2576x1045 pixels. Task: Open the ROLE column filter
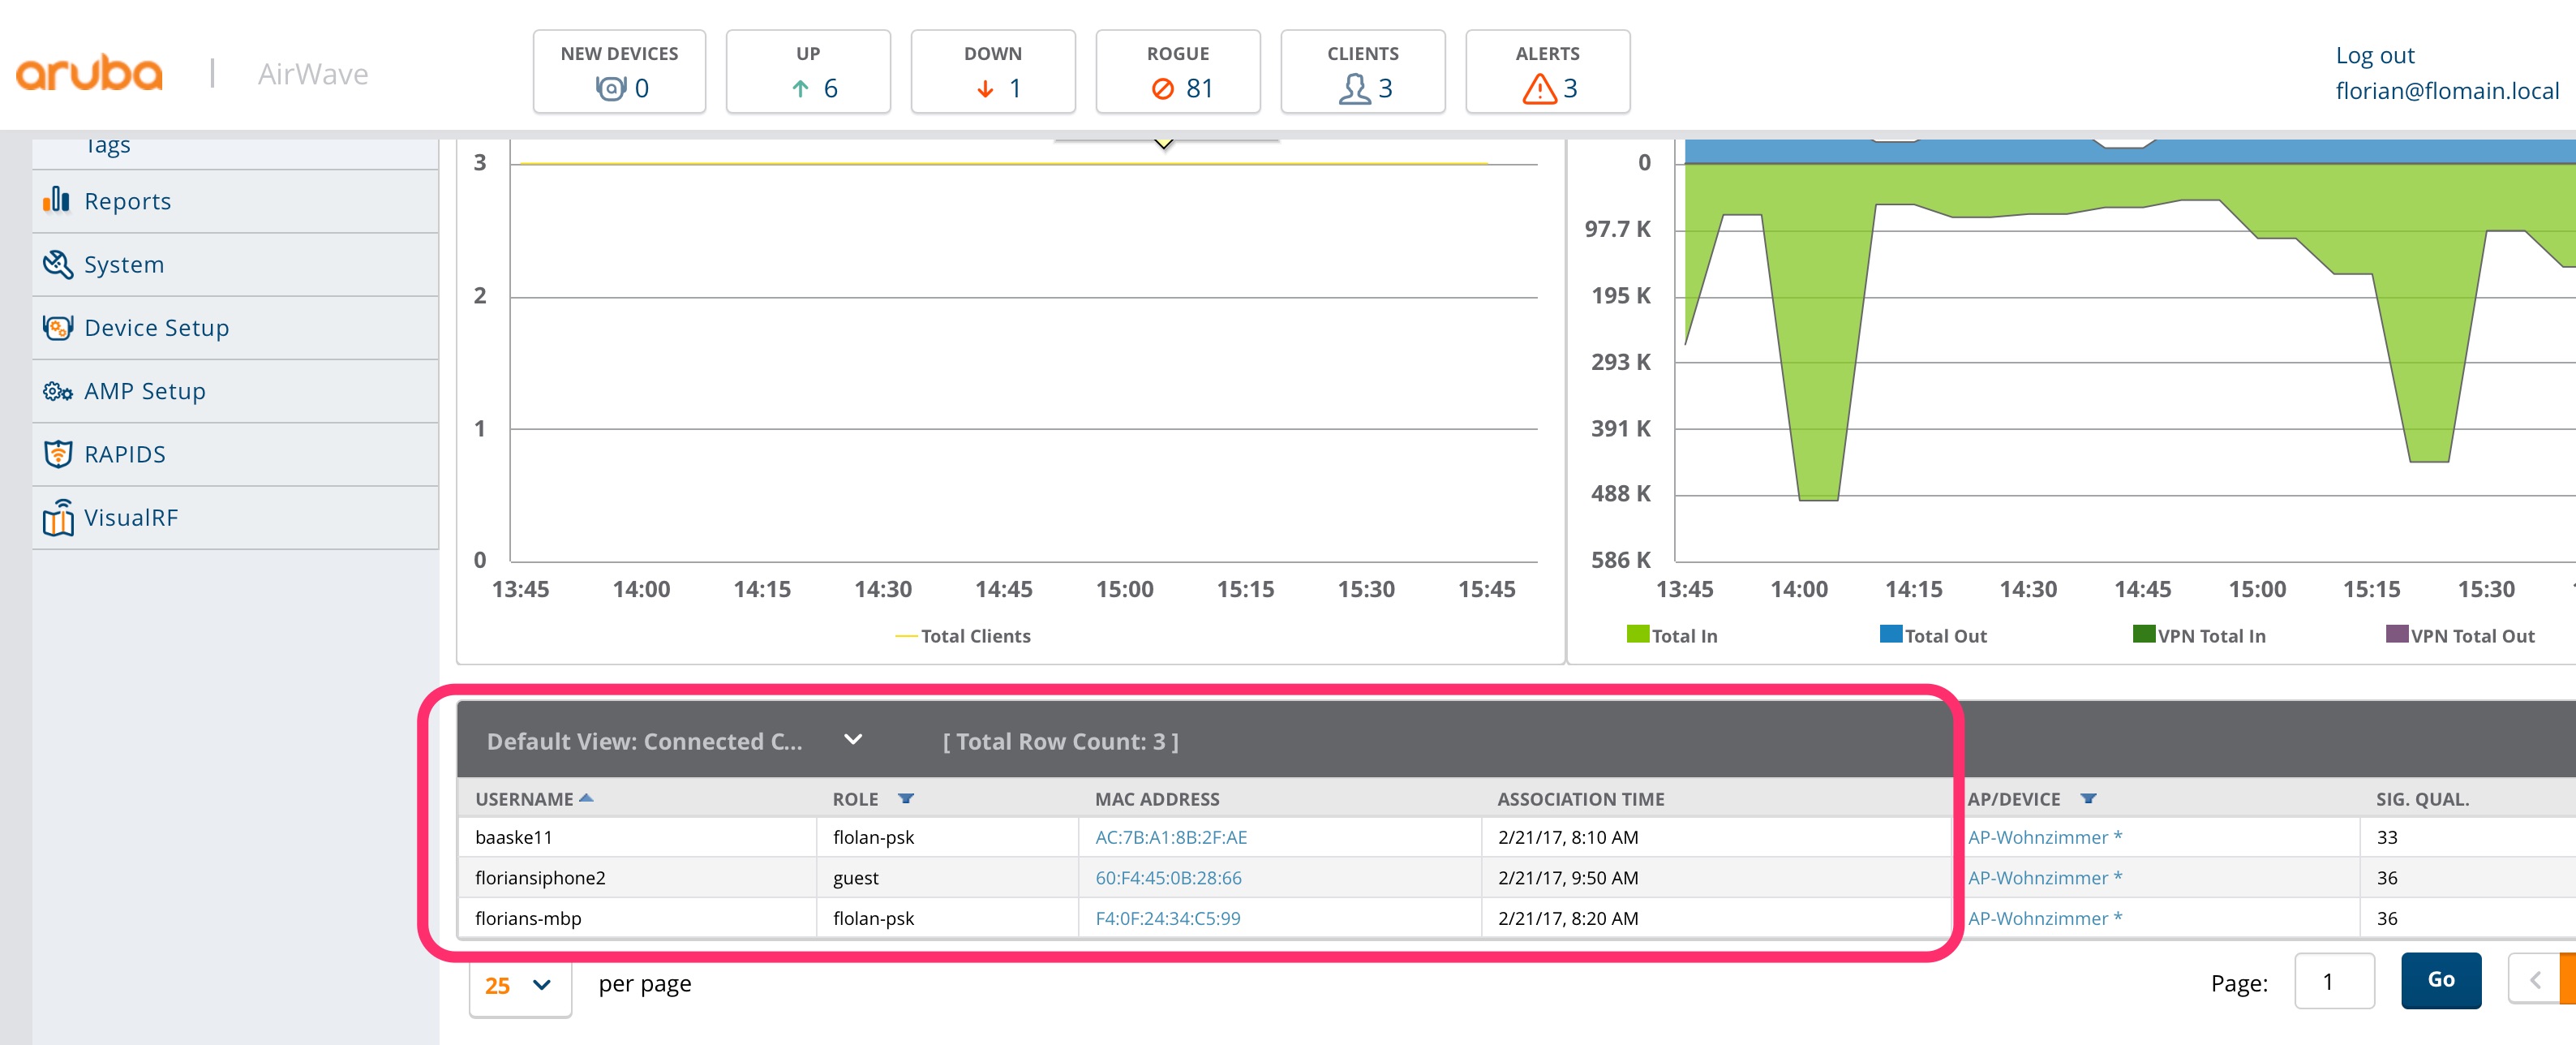click(x=906, y=799)
